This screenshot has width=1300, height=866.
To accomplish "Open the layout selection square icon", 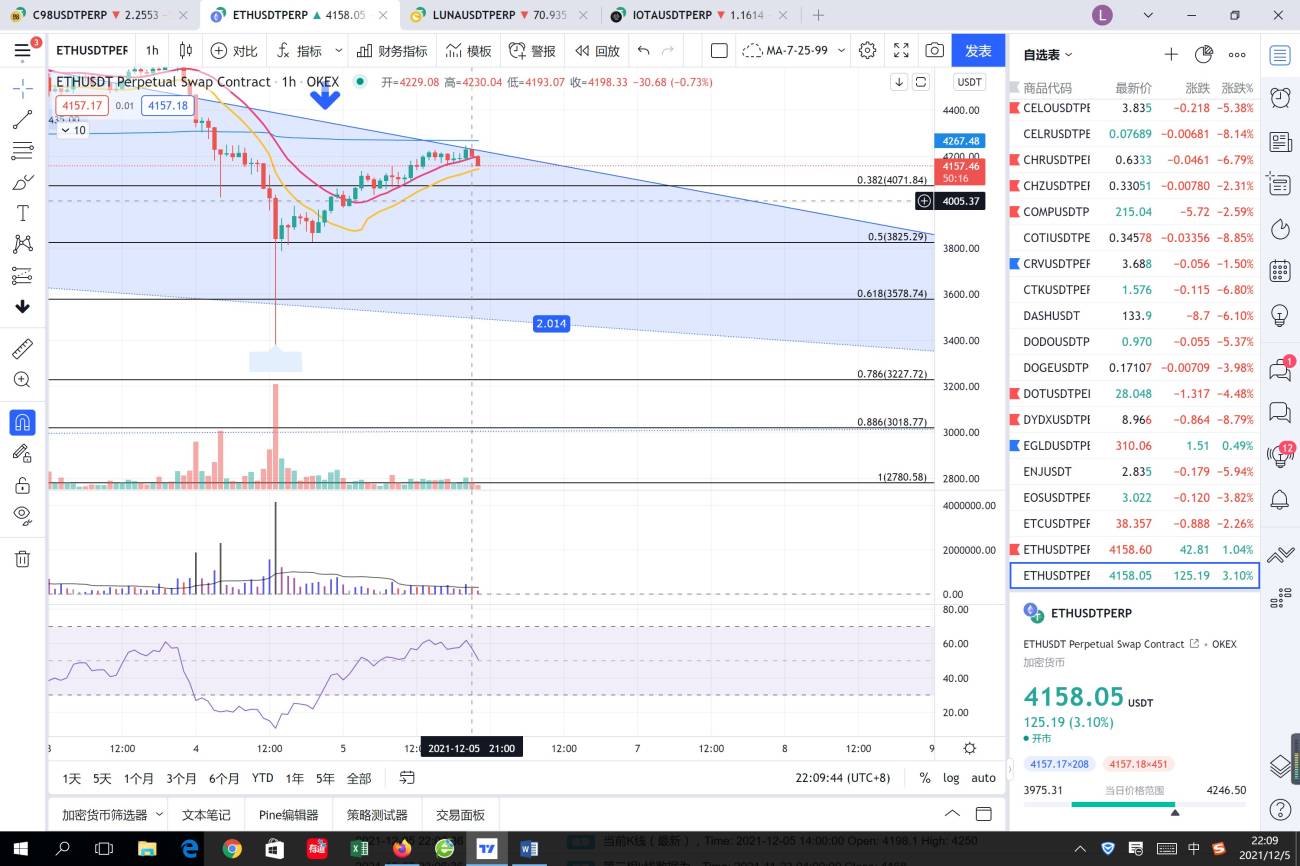I will 719,51.
